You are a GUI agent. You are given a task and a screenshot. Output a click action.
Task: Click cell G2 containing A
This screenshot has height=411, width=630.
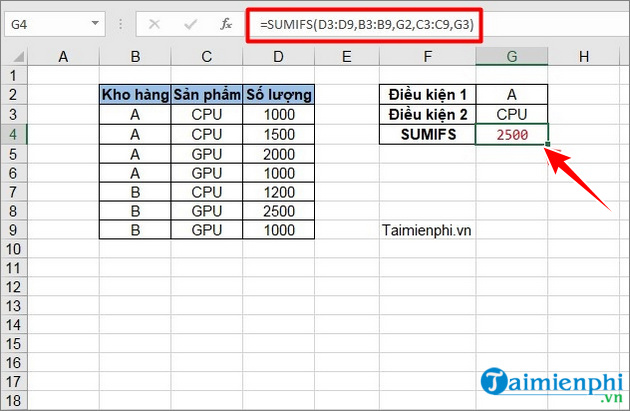tap(511, 95)
